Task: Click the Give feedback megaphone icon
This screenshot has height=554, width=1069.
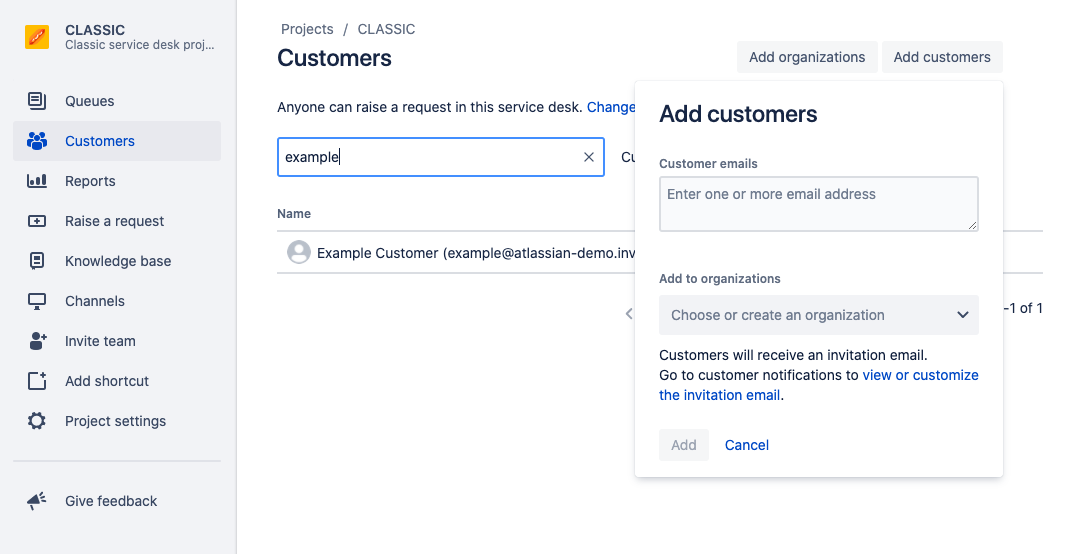Action: point(37,501)
